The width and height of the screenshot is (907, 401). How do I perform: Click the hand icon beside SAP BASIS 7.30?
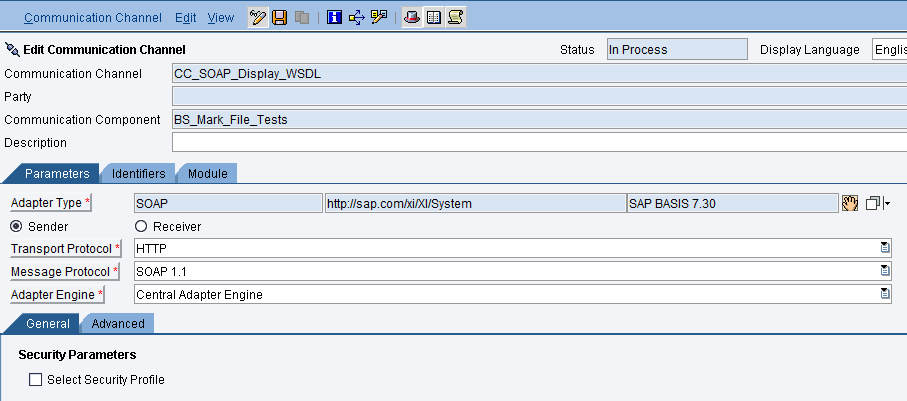[850, 203]
